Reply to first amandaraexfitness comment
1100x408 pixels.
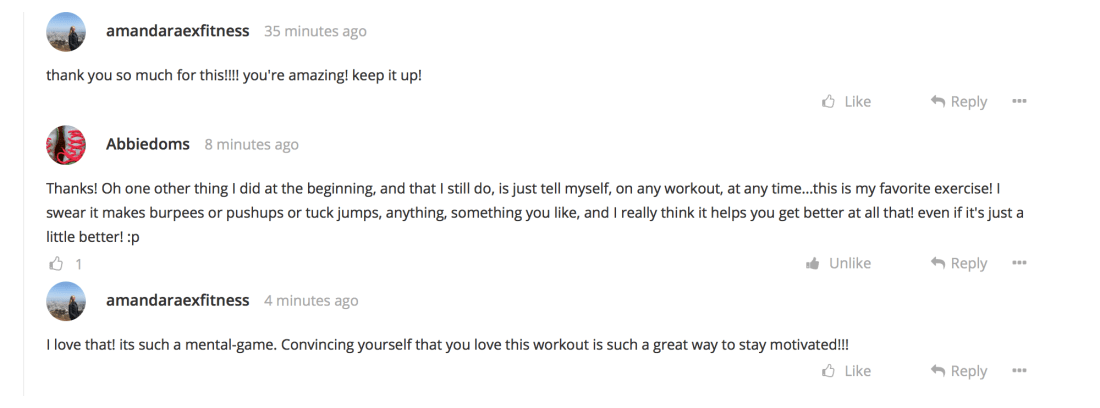[x=958, y=102]
